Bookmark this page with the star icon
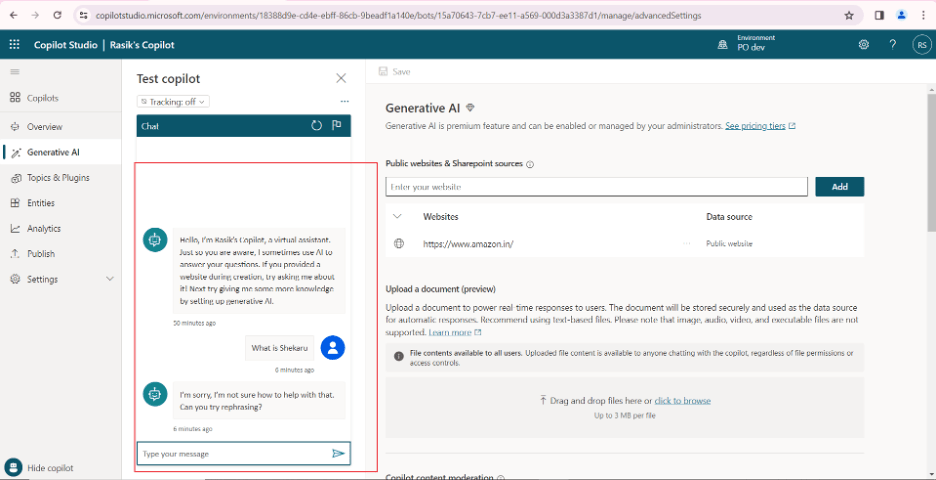 (849, 15)
